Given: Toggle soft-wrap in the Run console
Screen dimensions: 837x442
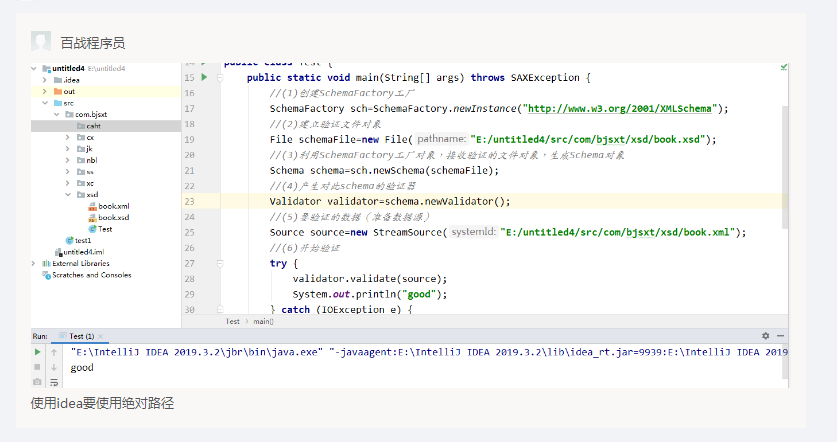Looking at the screenshot, I should pyautogui.click(x=54, y=382).
